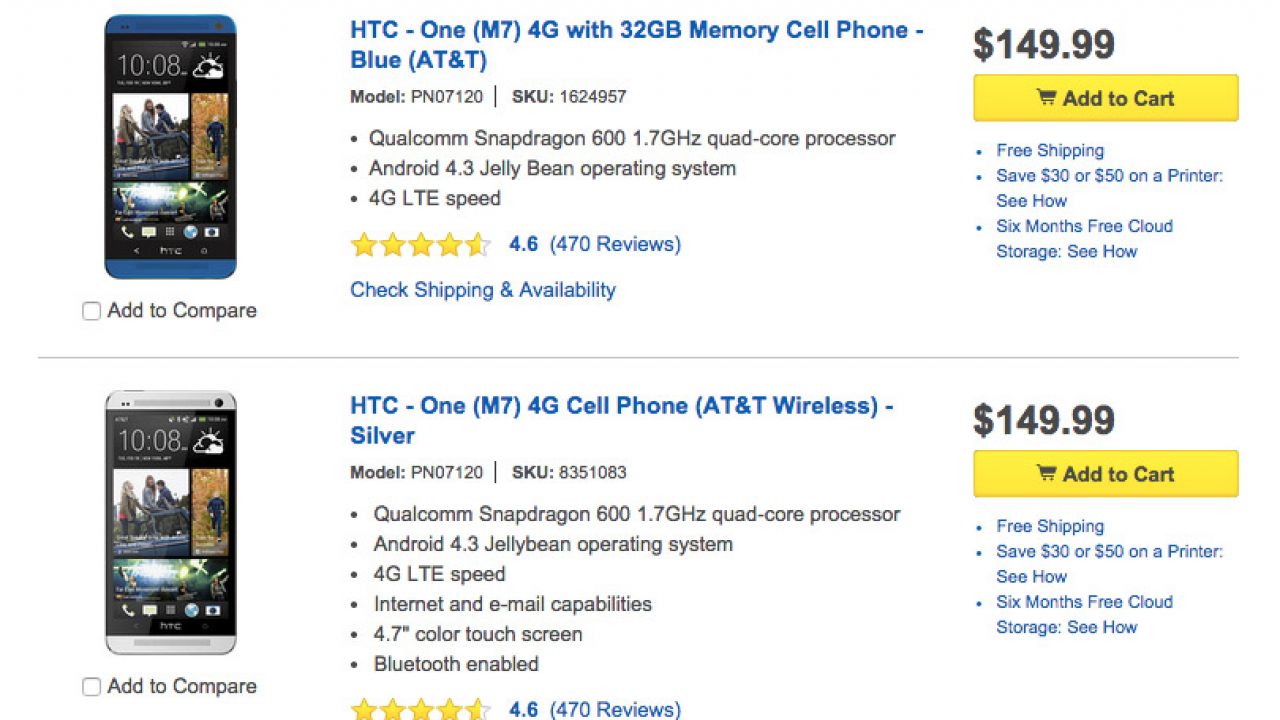The image size is (1280, 720).
Task: View 470 Reviews for blue HTC One
Action: 614,244
